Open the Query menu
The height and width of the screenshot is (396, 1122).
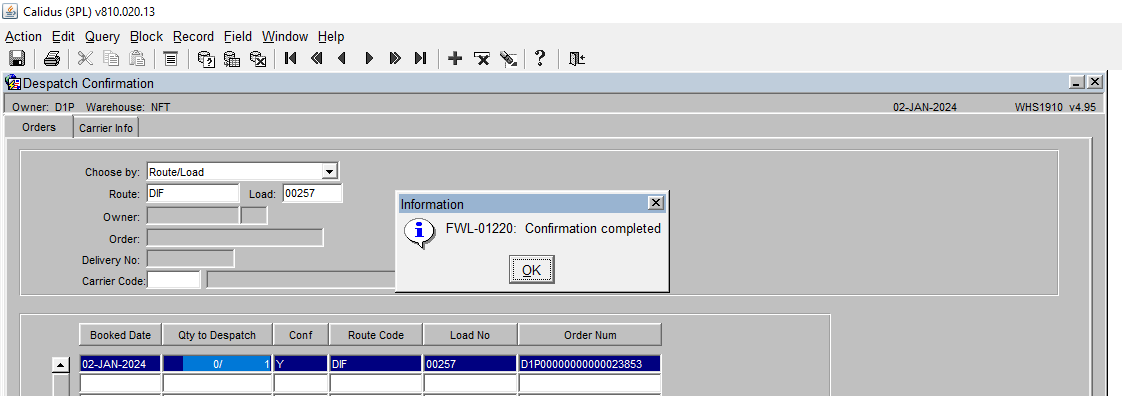point(102,37)
